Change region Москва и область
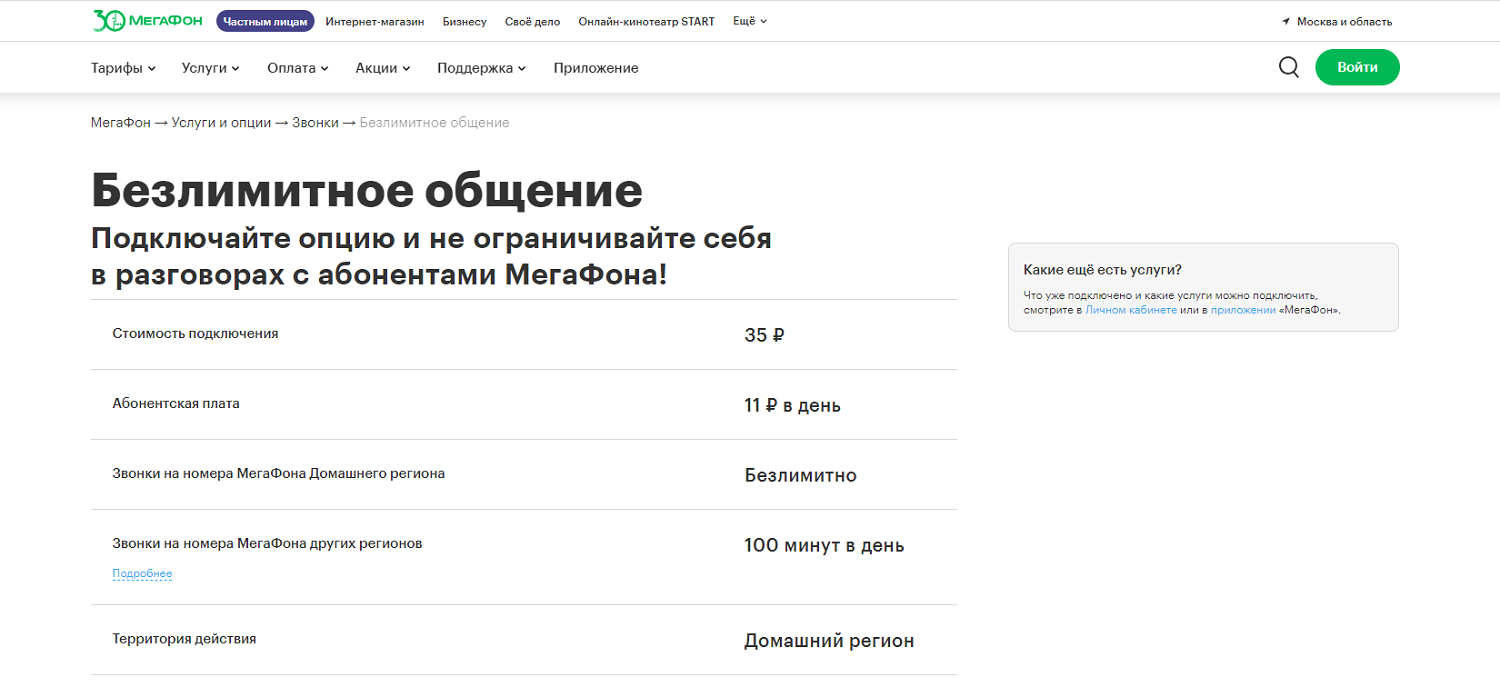The width and height of the screenshot is (1500, 687). tap(1344, 22)
